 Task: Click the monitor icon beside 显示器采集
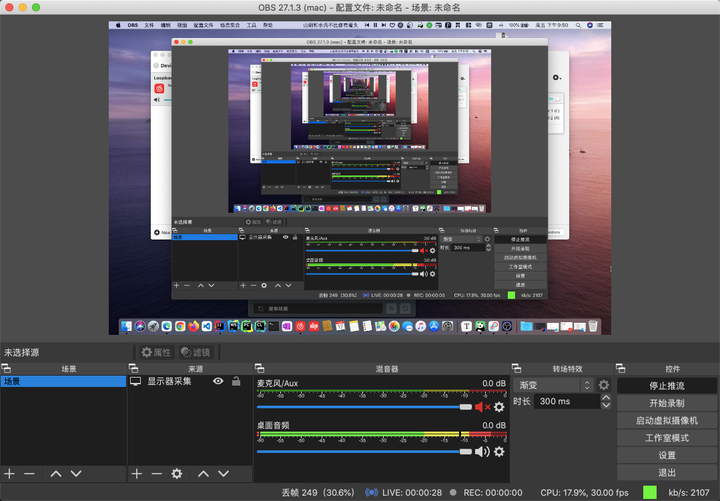135,381
